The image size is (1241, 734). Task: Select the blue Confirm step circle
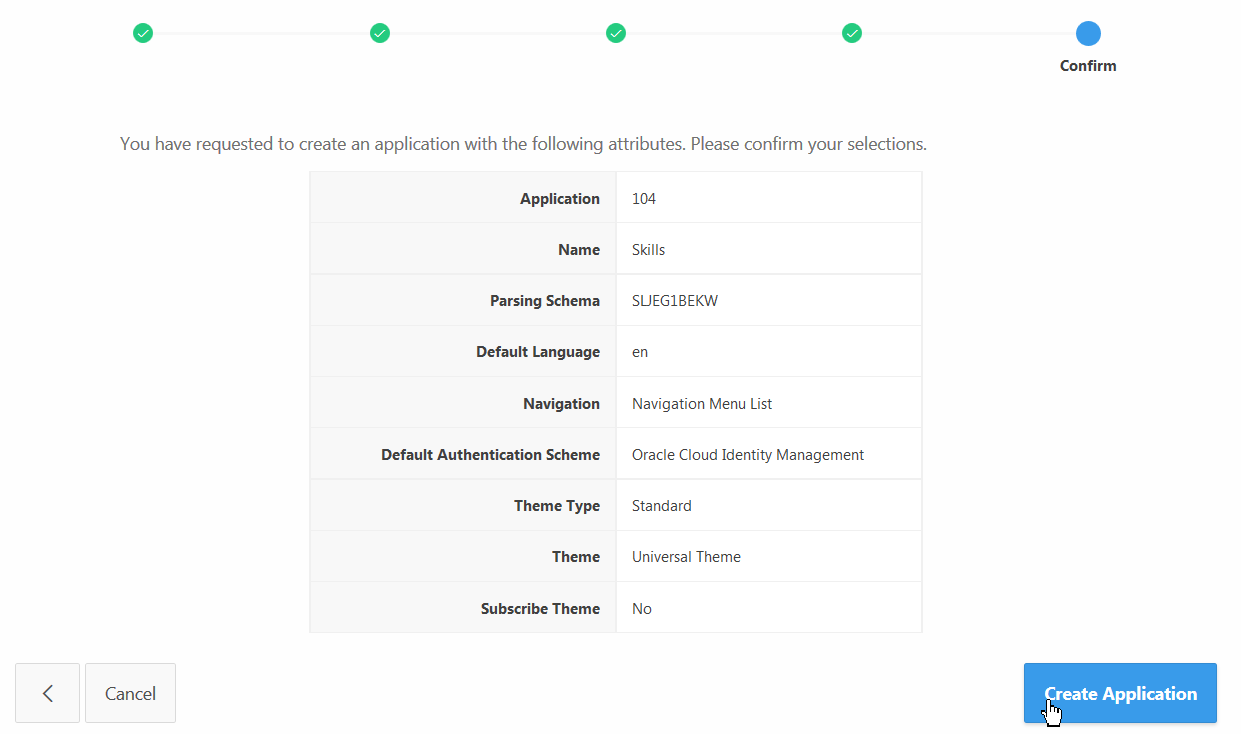coord(1088,33)
